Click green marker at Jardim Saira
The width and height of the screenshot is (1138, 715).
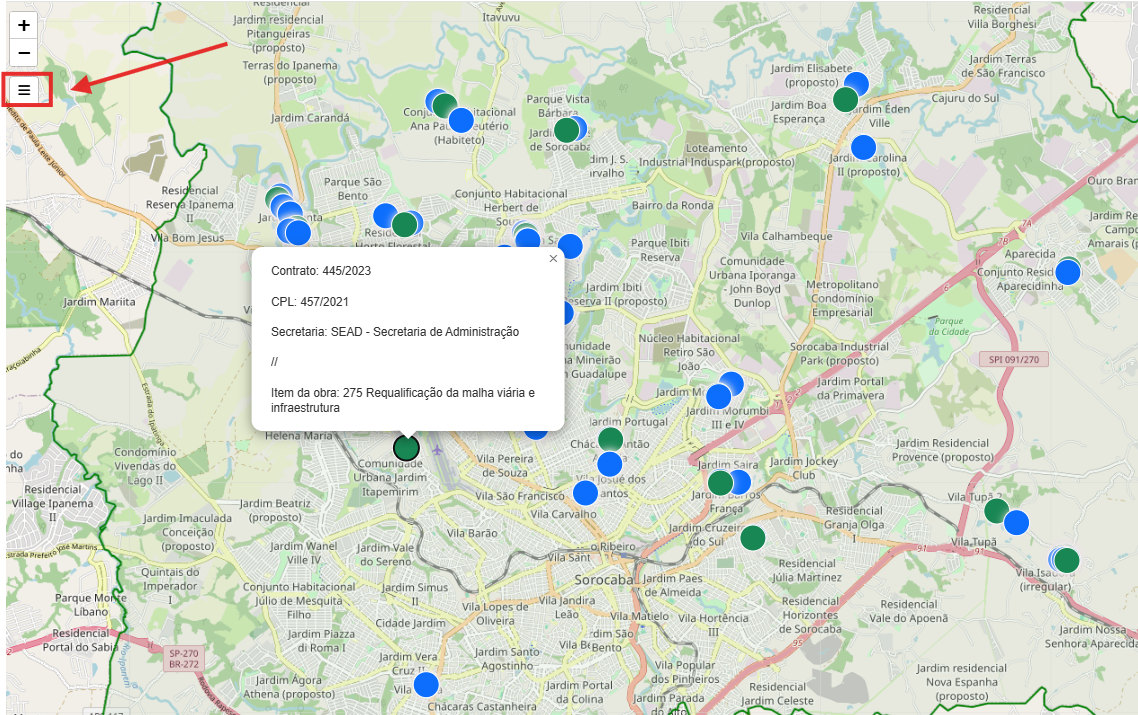[720, 484]
